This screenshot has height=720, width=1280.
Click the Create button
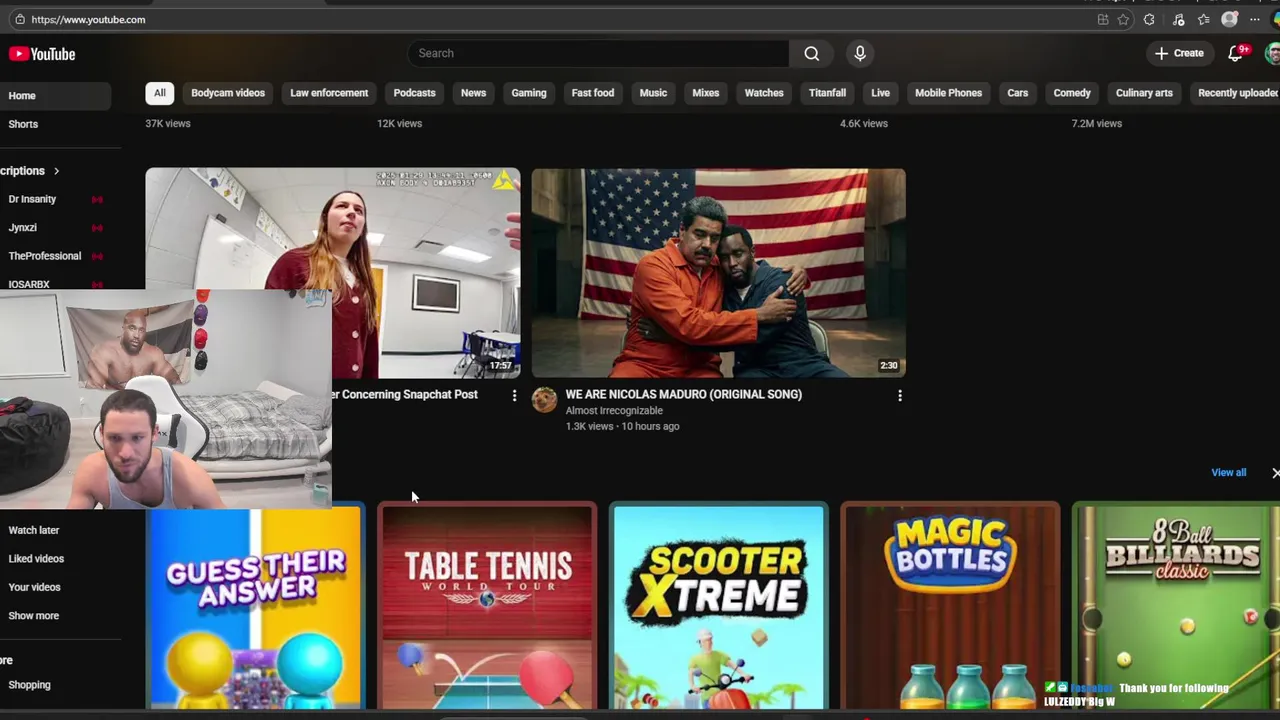[x=1179, y=53]
